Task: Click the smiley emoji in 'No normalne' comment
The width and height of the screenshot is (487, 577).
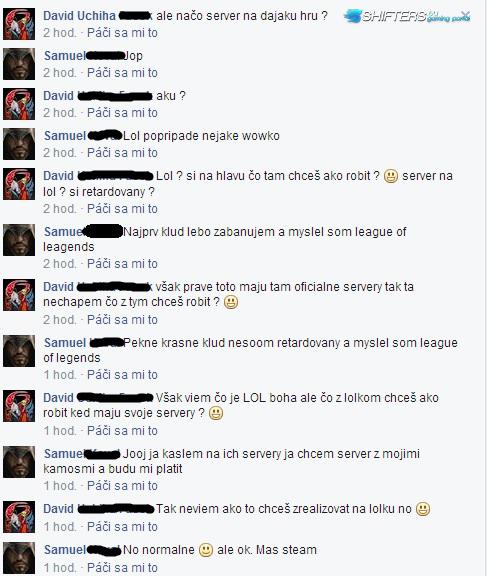Action: 206,550
